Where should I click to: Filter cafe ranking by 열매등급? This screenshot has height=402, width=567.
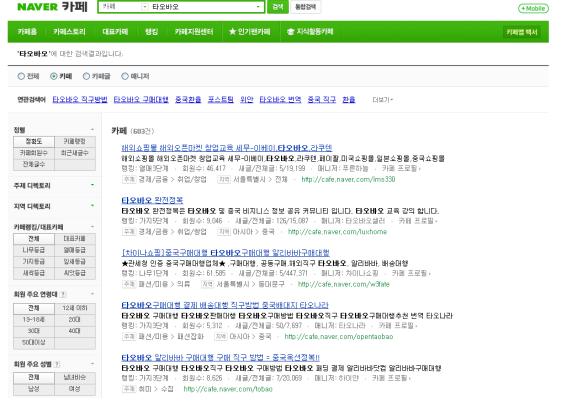point(74,250)
